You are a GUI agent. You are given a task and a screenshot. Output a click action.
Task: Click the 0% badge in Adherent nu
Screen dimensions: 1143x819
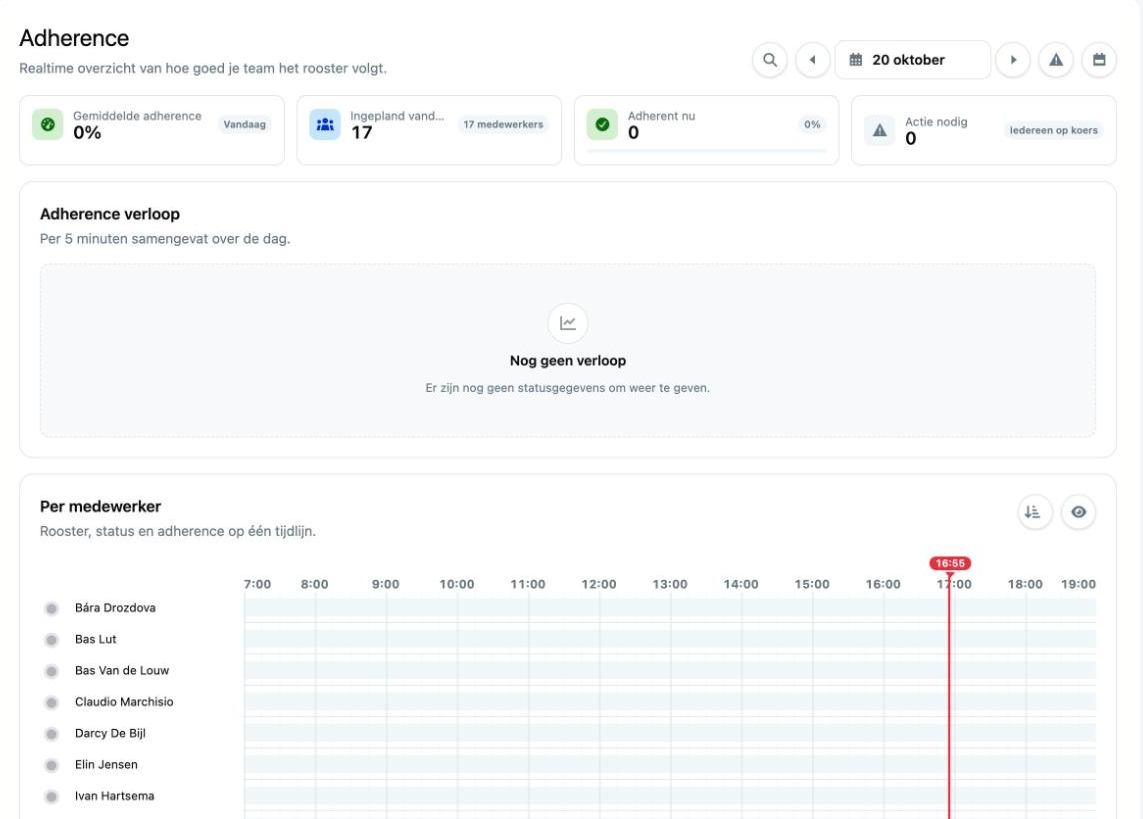coord(812,125)
